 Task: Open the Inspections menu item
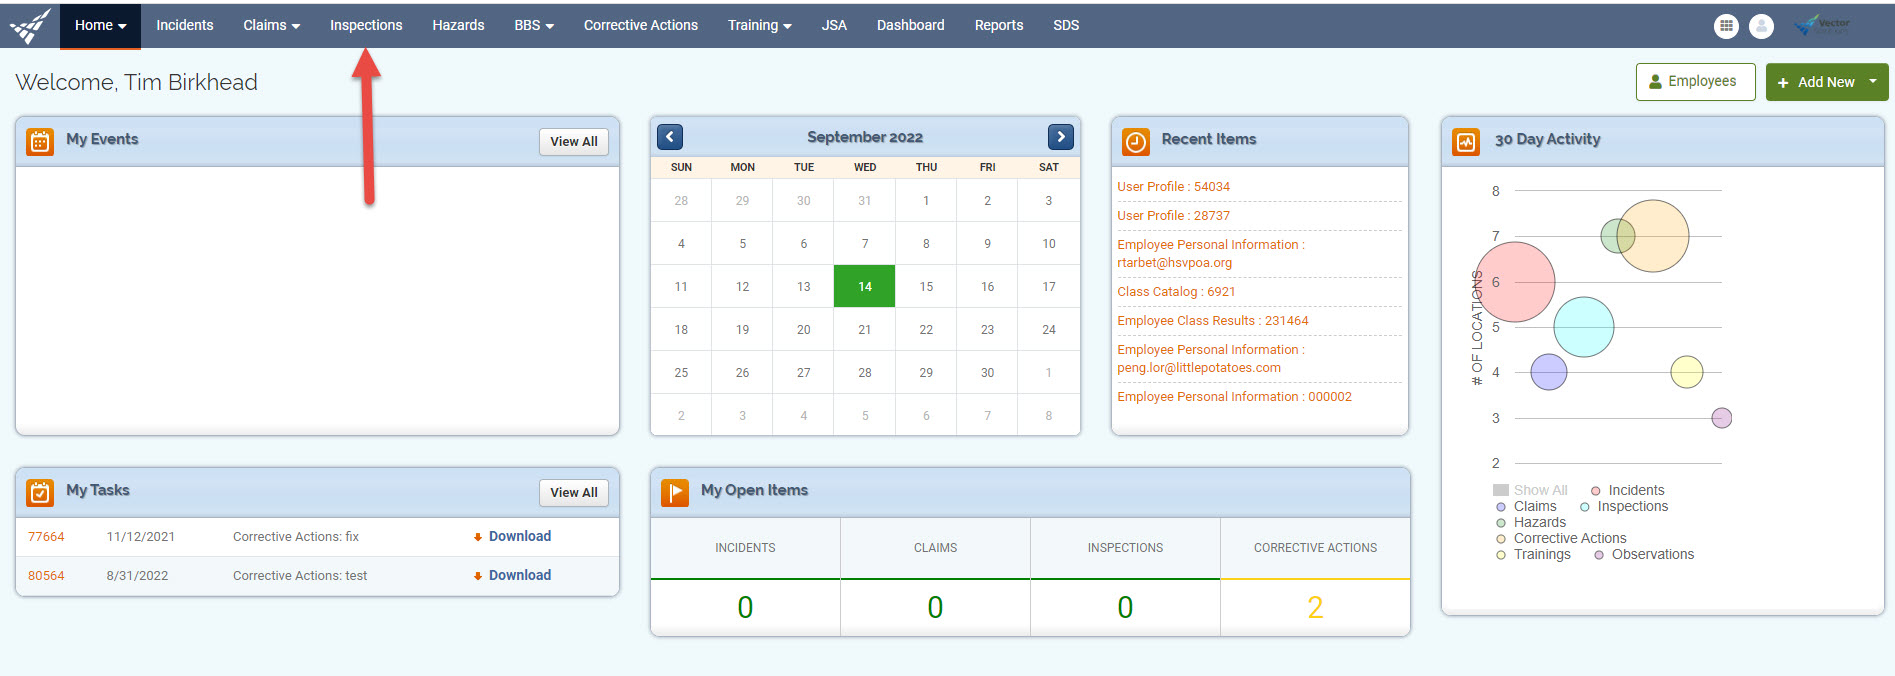point(366,25)
